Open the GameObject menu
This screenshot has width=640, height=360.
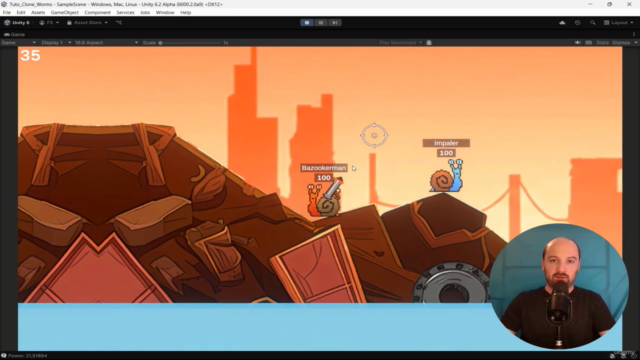(64, 13)
